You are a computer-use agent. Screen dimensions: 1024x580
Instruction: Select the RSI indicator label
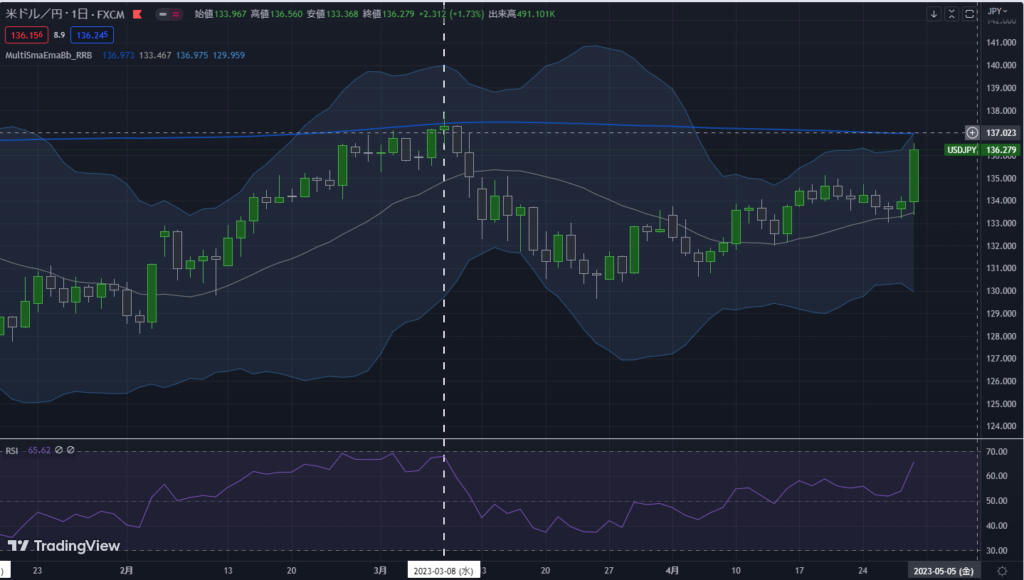coord(14,450)
